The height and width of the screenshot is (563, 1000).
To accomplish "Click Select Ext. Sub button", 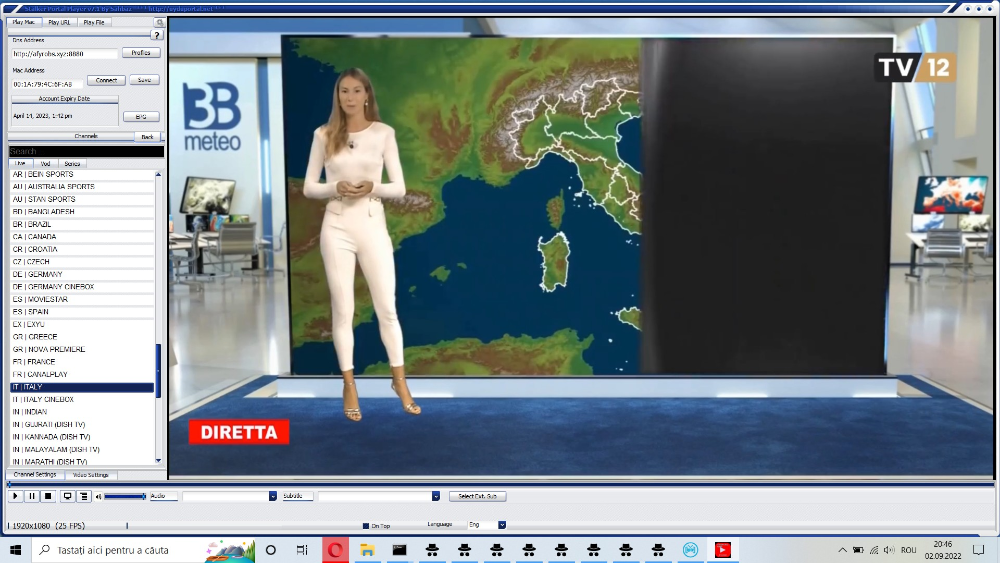I will [x=478, y=496].
